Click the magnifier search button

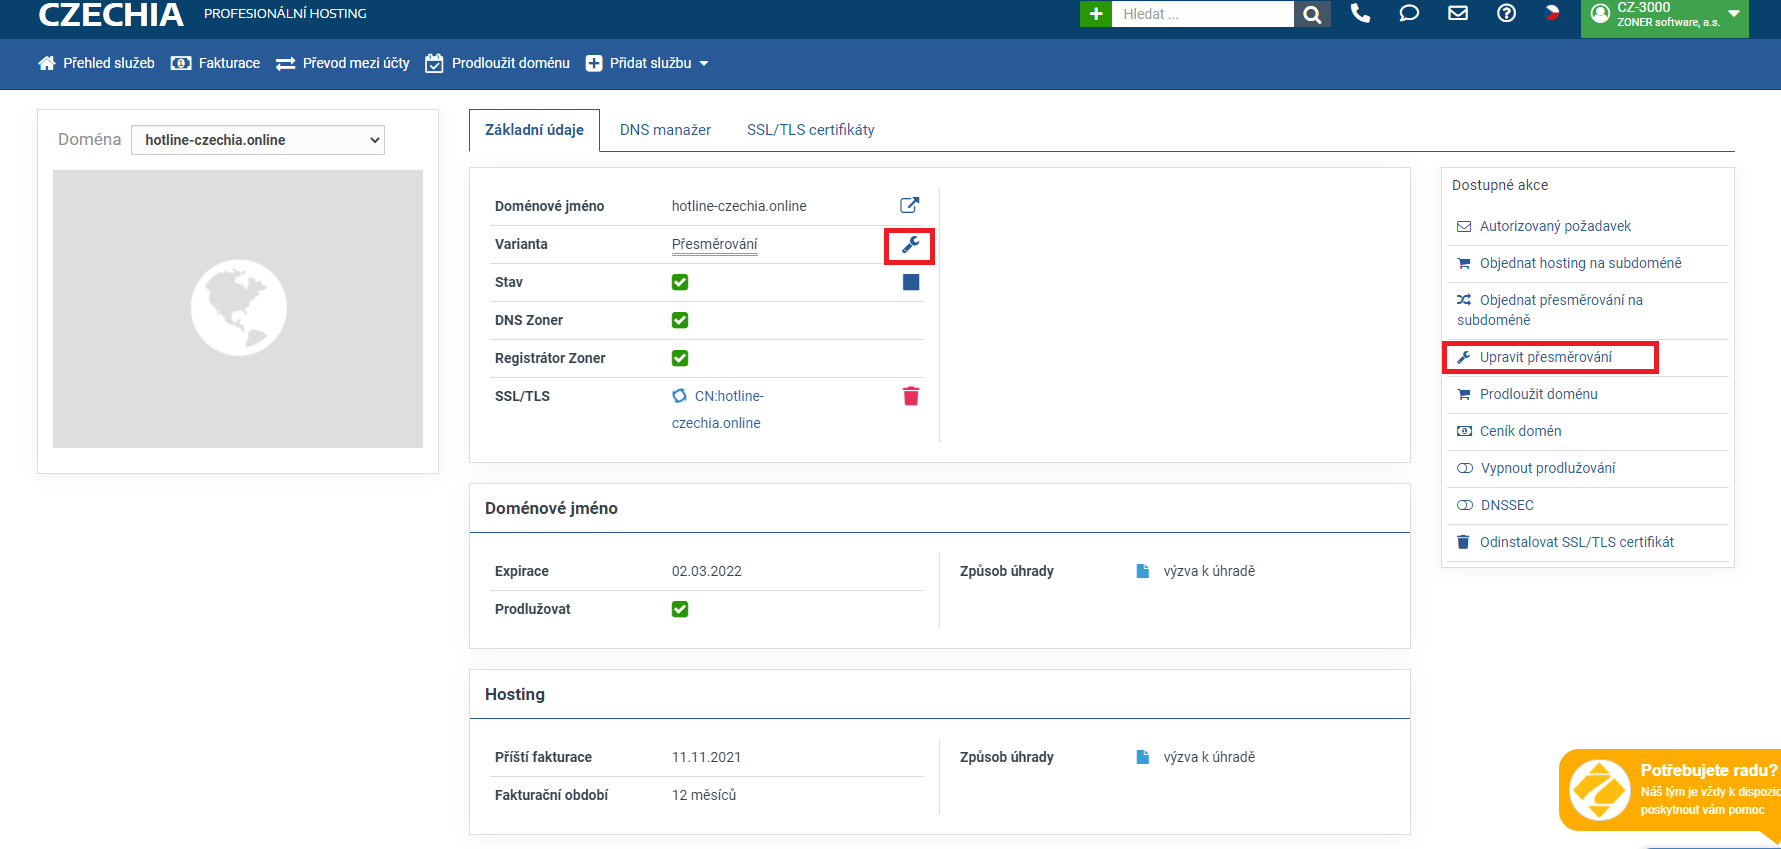[1312, 14]
